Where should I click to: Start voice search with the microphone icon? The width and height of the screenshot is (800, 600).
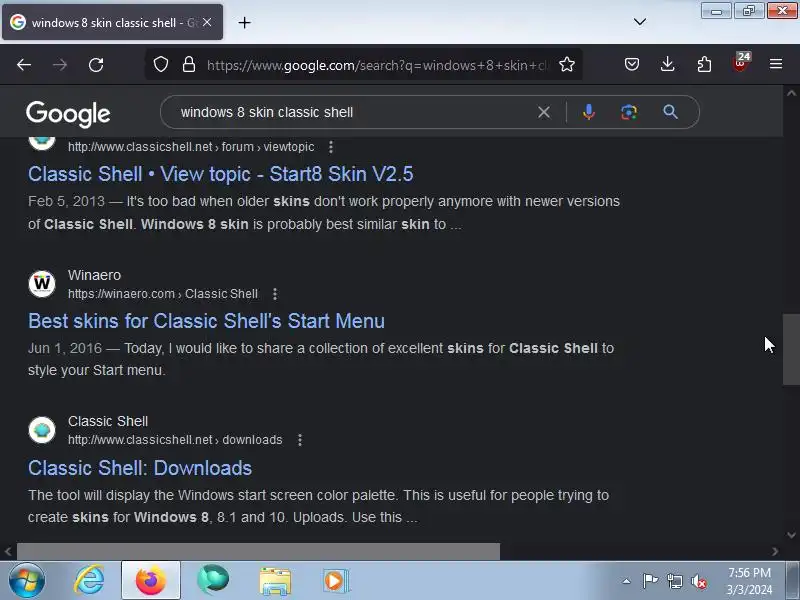(588, 112)
